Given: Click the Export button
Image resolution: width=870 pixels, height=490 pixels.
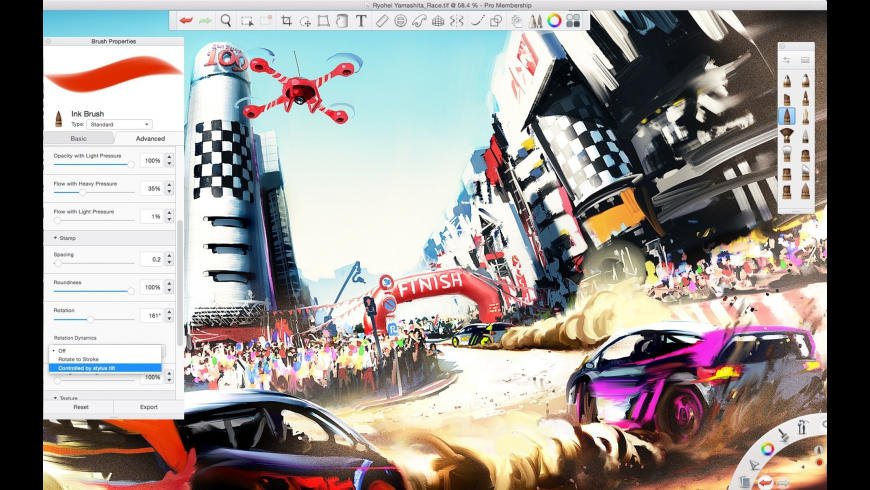Looking at the screenshot, I should point(149,407).
